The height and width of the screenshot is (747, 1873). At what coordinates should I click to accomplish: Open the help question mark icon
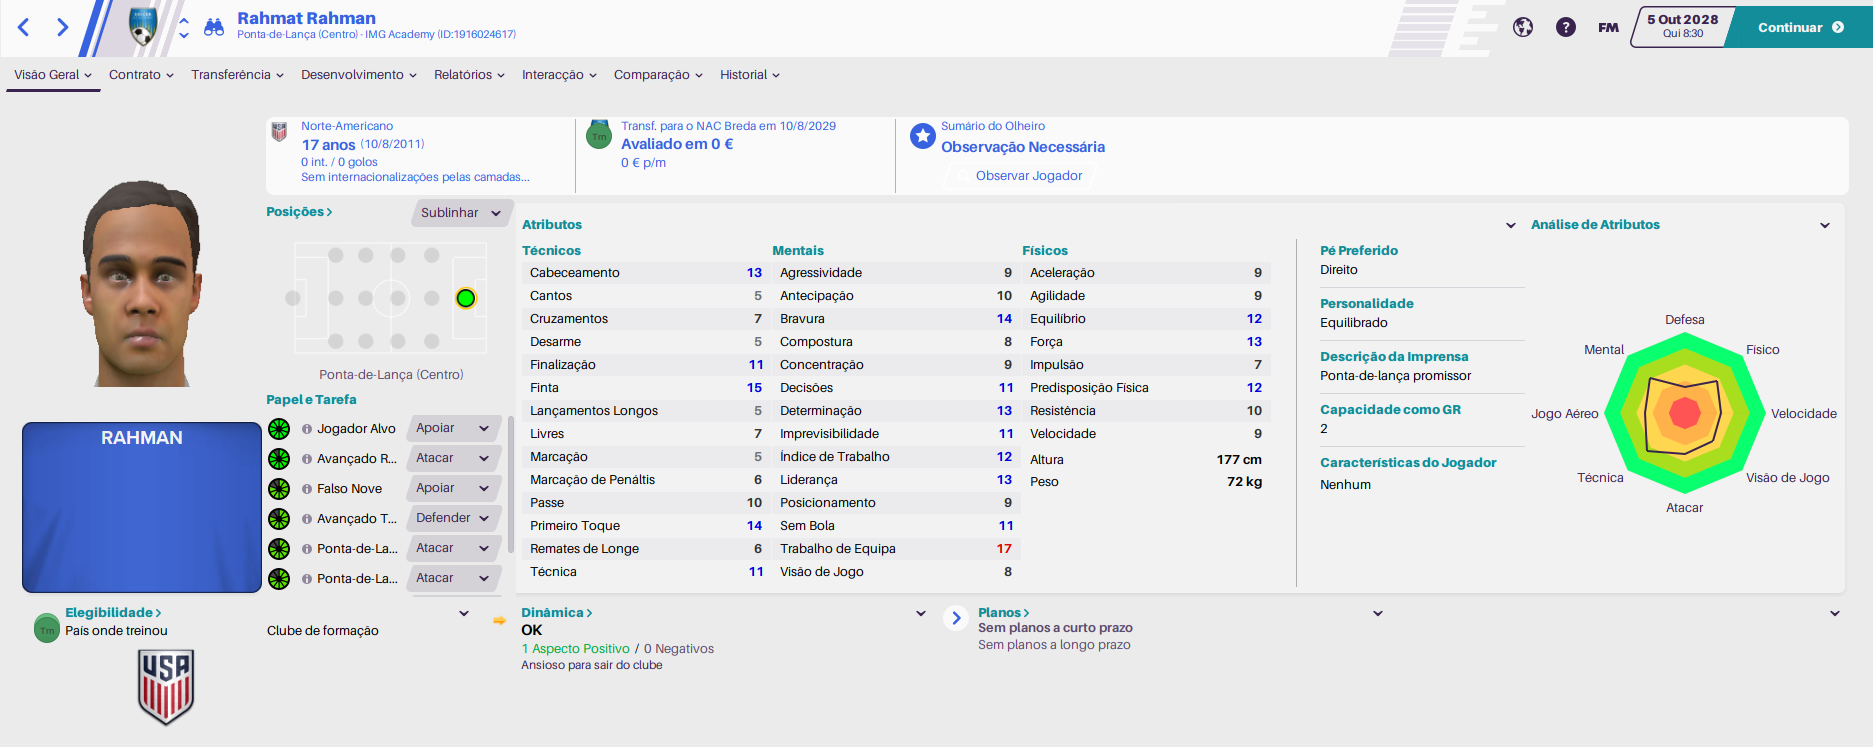click(1566, 27)
